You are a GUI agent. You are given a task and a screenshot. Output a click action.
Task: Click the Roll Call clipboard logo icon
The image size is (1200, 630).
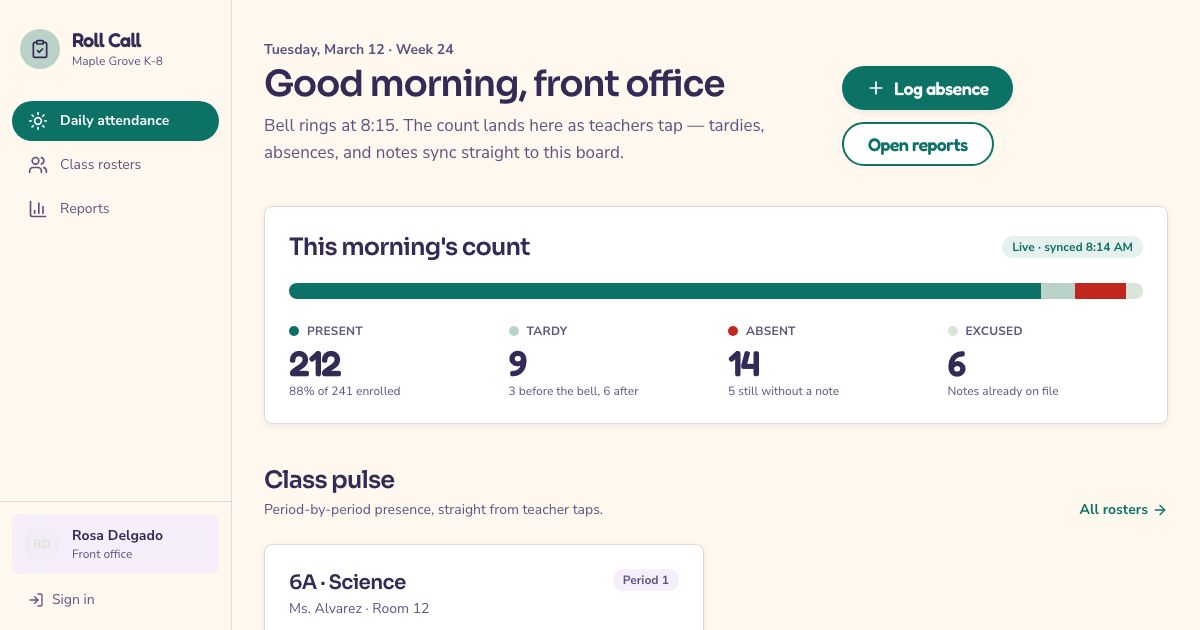[40, 49]
